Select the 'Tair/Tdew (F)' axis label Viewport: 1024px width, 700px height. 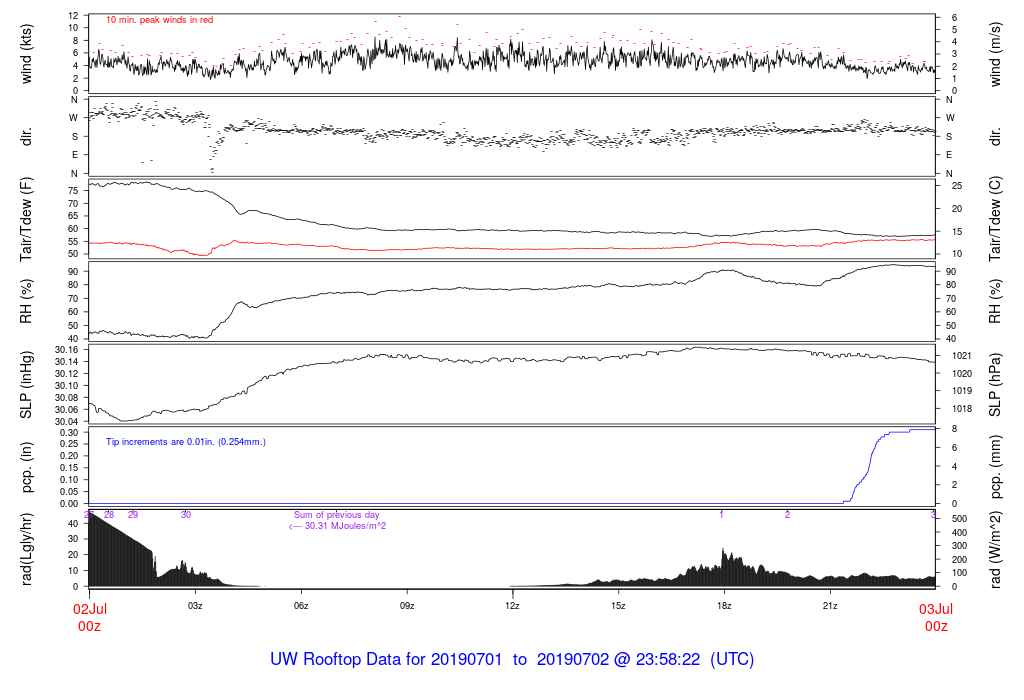click(x=26, y=219)
